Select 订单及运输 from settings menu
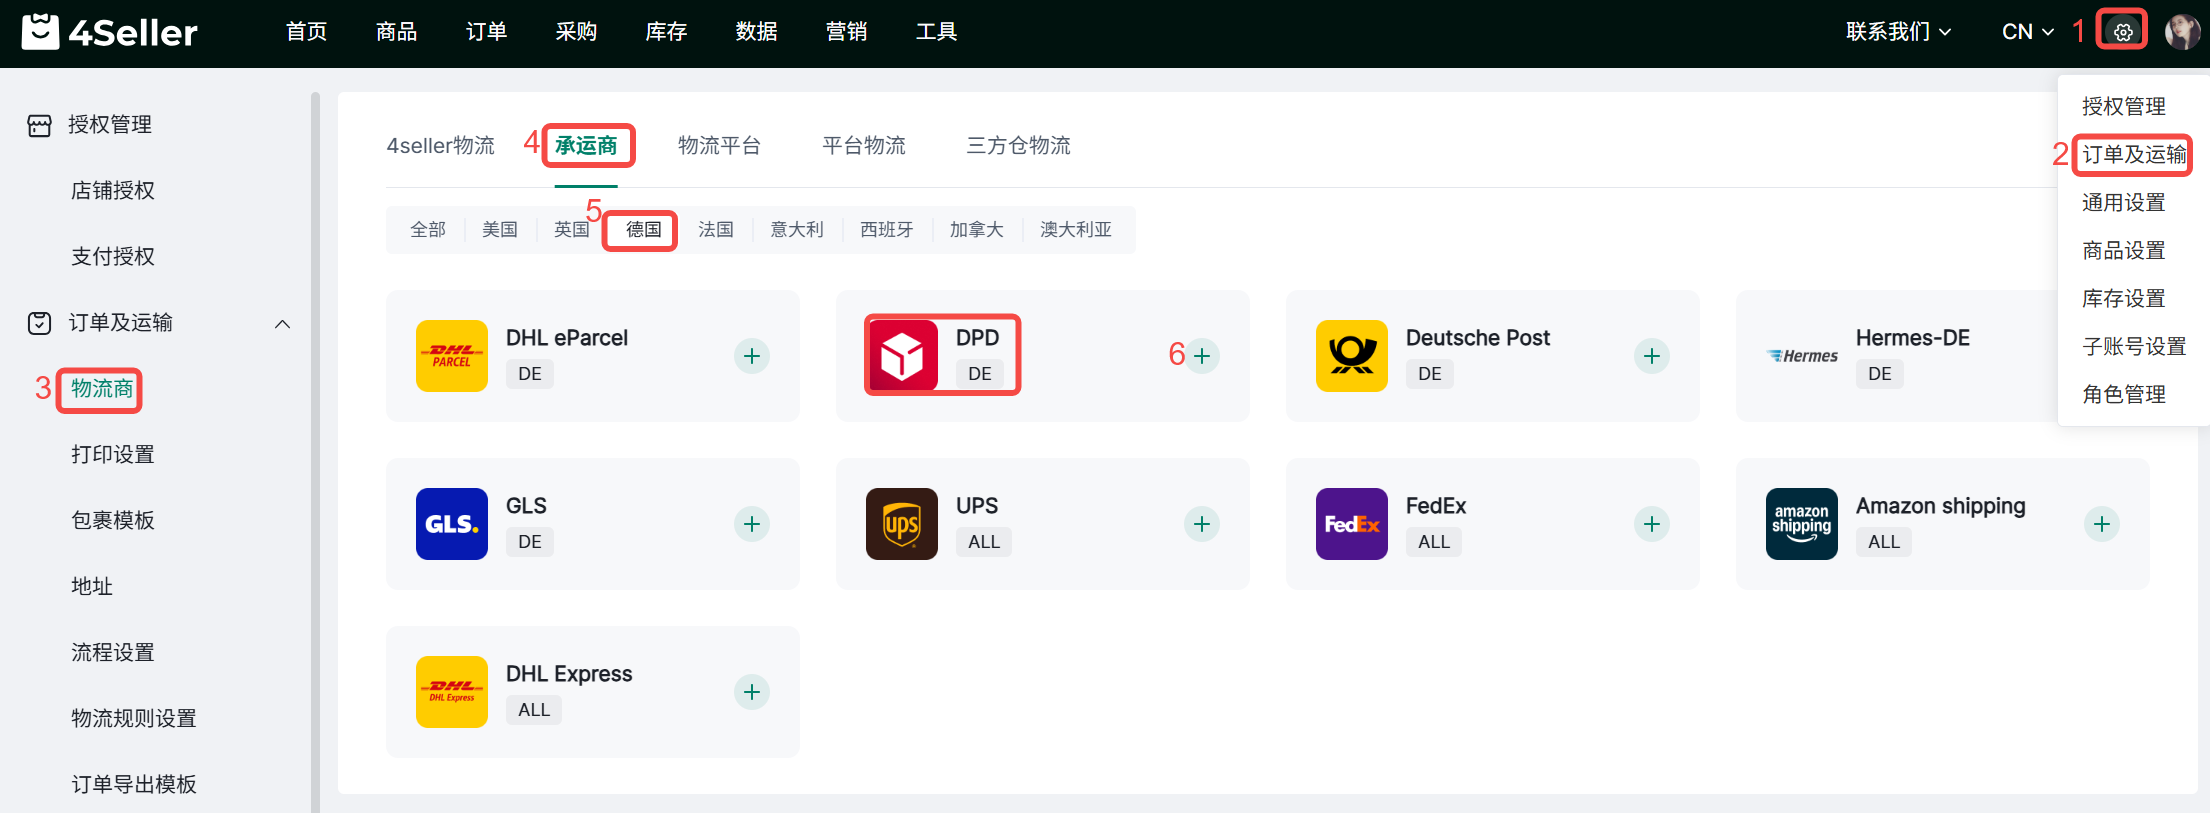 (x=2133, y=155)
